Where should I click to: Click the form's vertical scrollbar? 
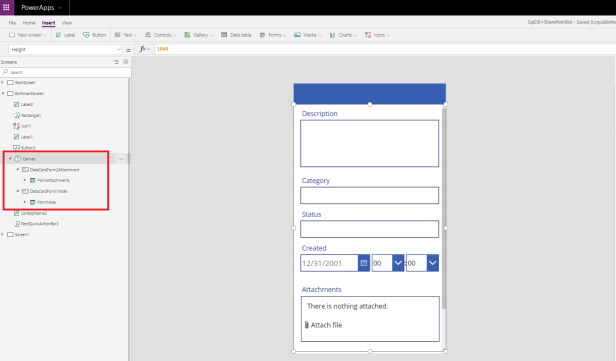tap(444, 208)
